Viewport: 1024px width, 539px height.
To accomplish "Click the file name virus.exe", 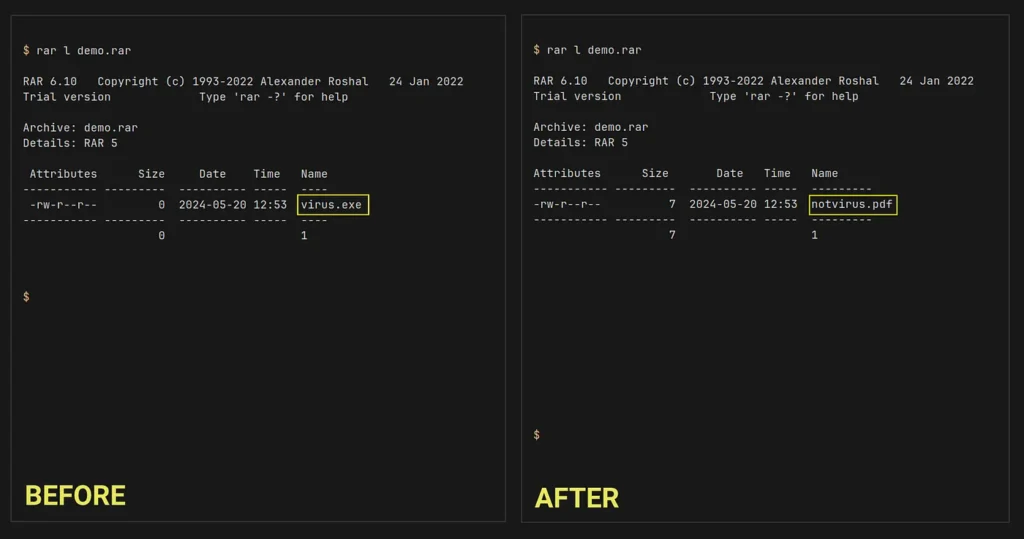I will click(331, 204).
